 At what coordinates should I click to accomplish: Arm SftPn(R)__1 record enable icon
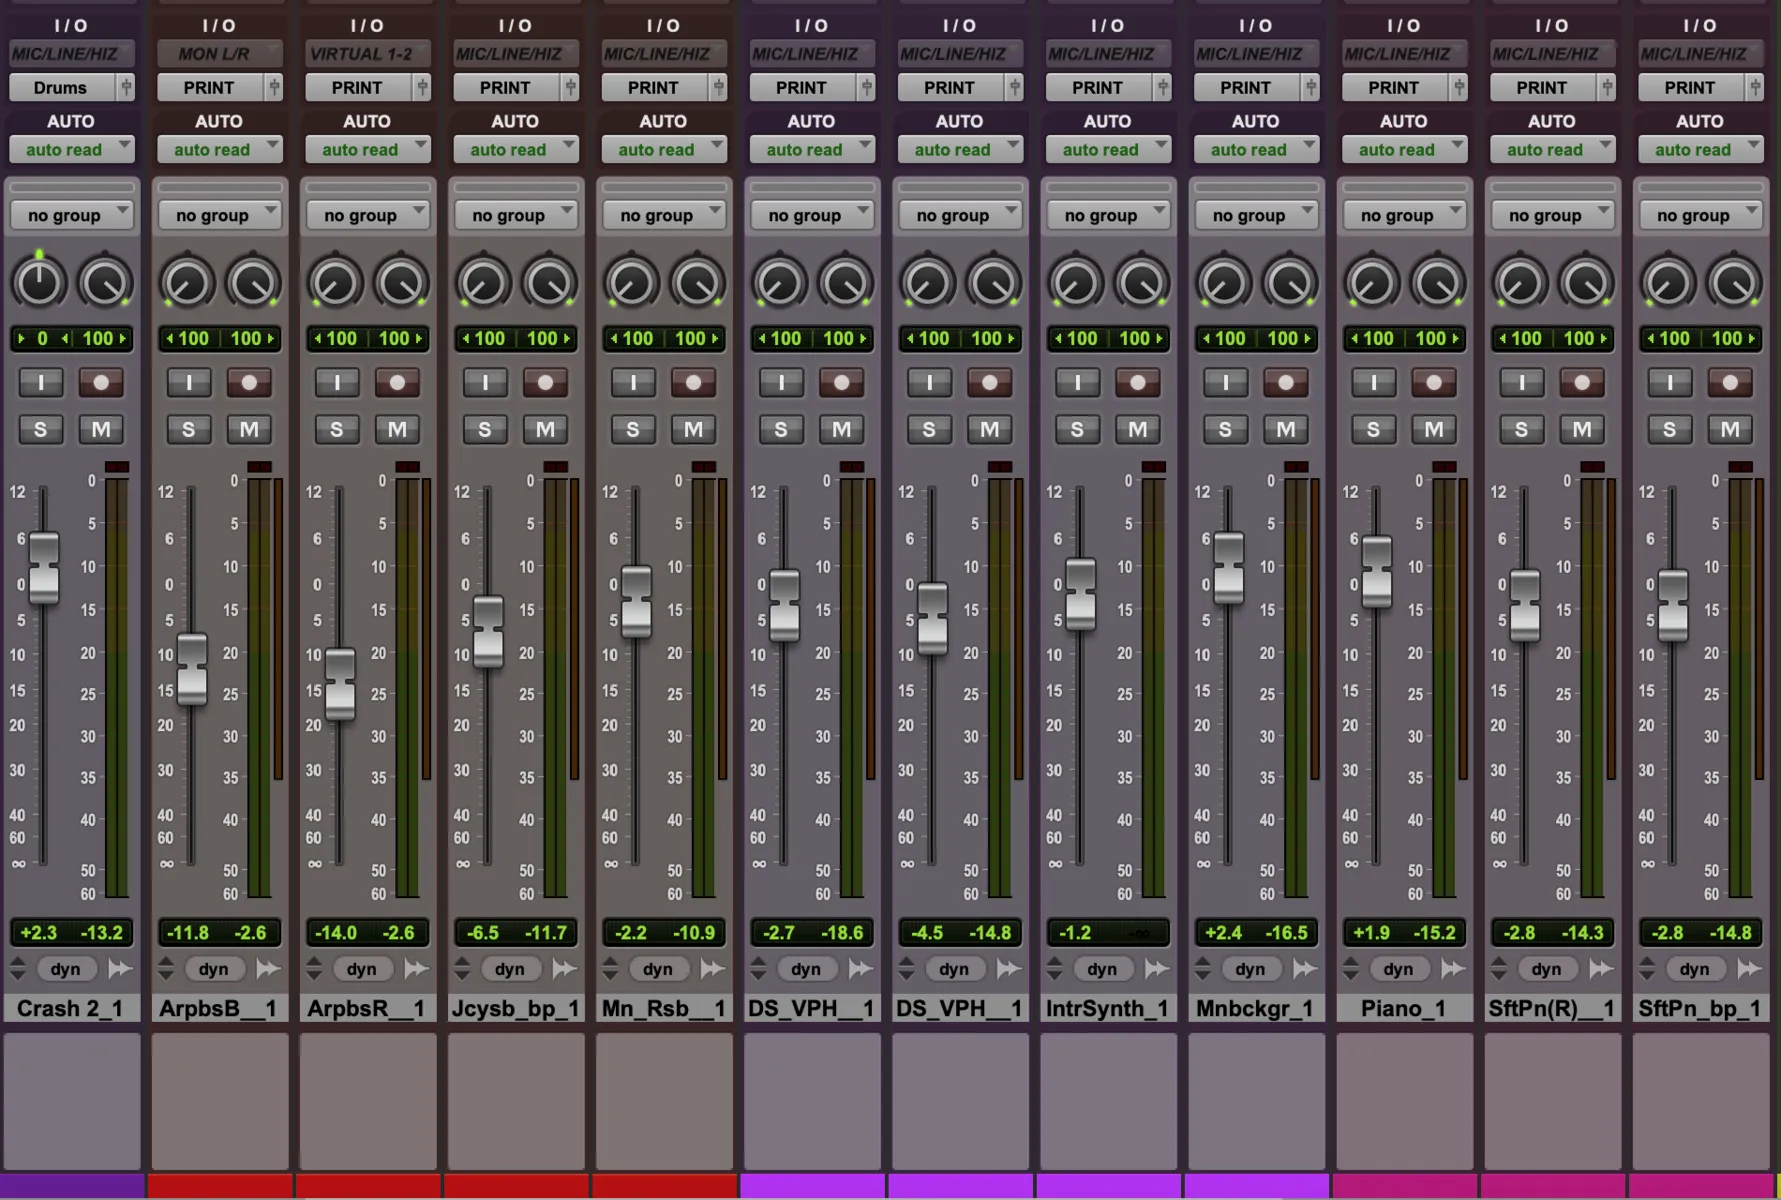[x=1581, y=382]
